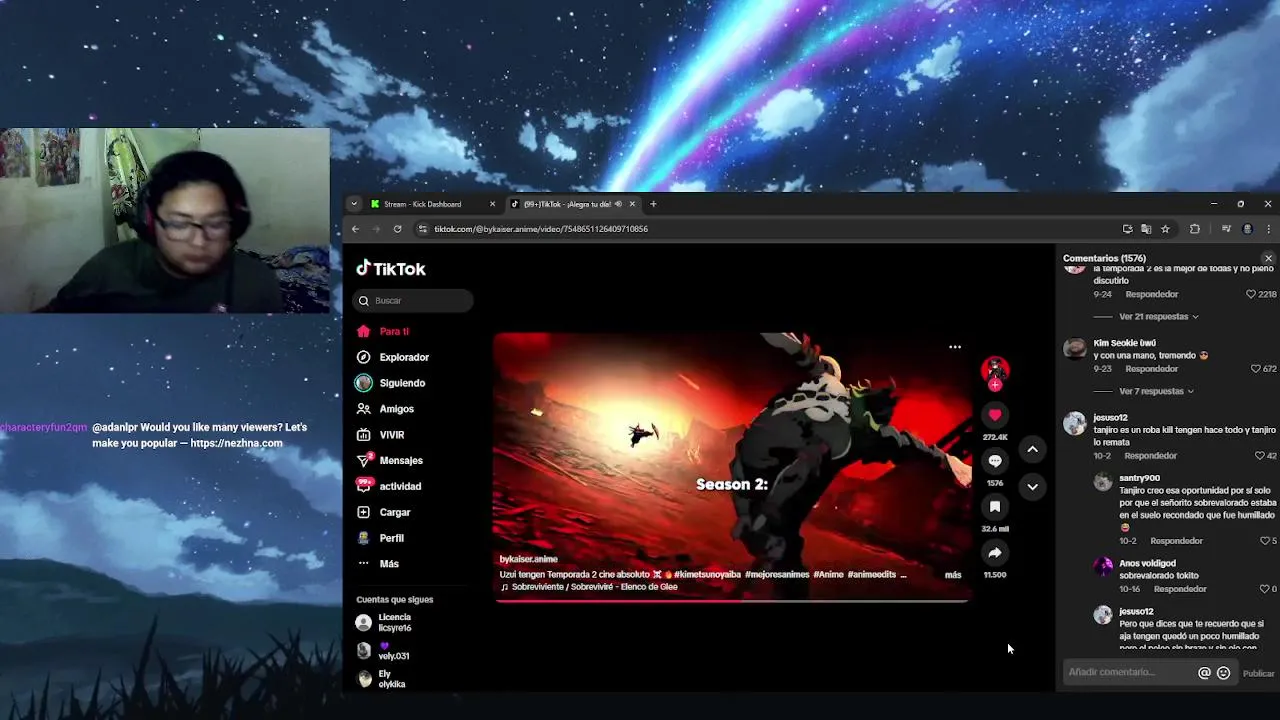The height and width of the screenshot is (720, 1280).
Task: Open Kim Seokie's commenter avatar
Action: coord(1075,348)
